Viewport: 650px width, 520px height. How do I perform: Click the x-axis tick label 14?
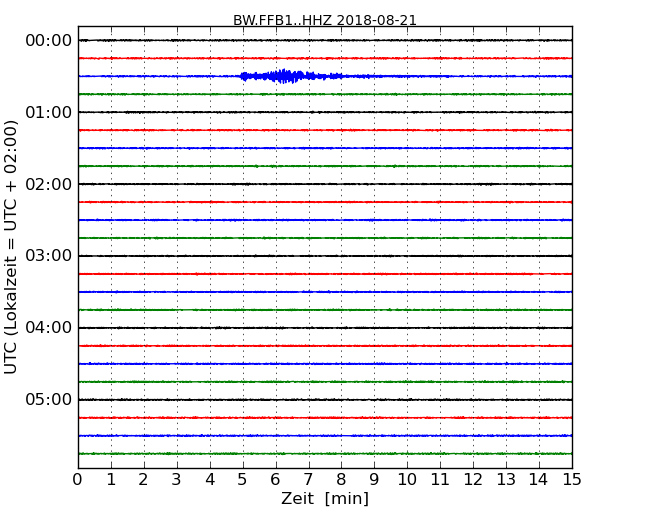click(538, 480)
